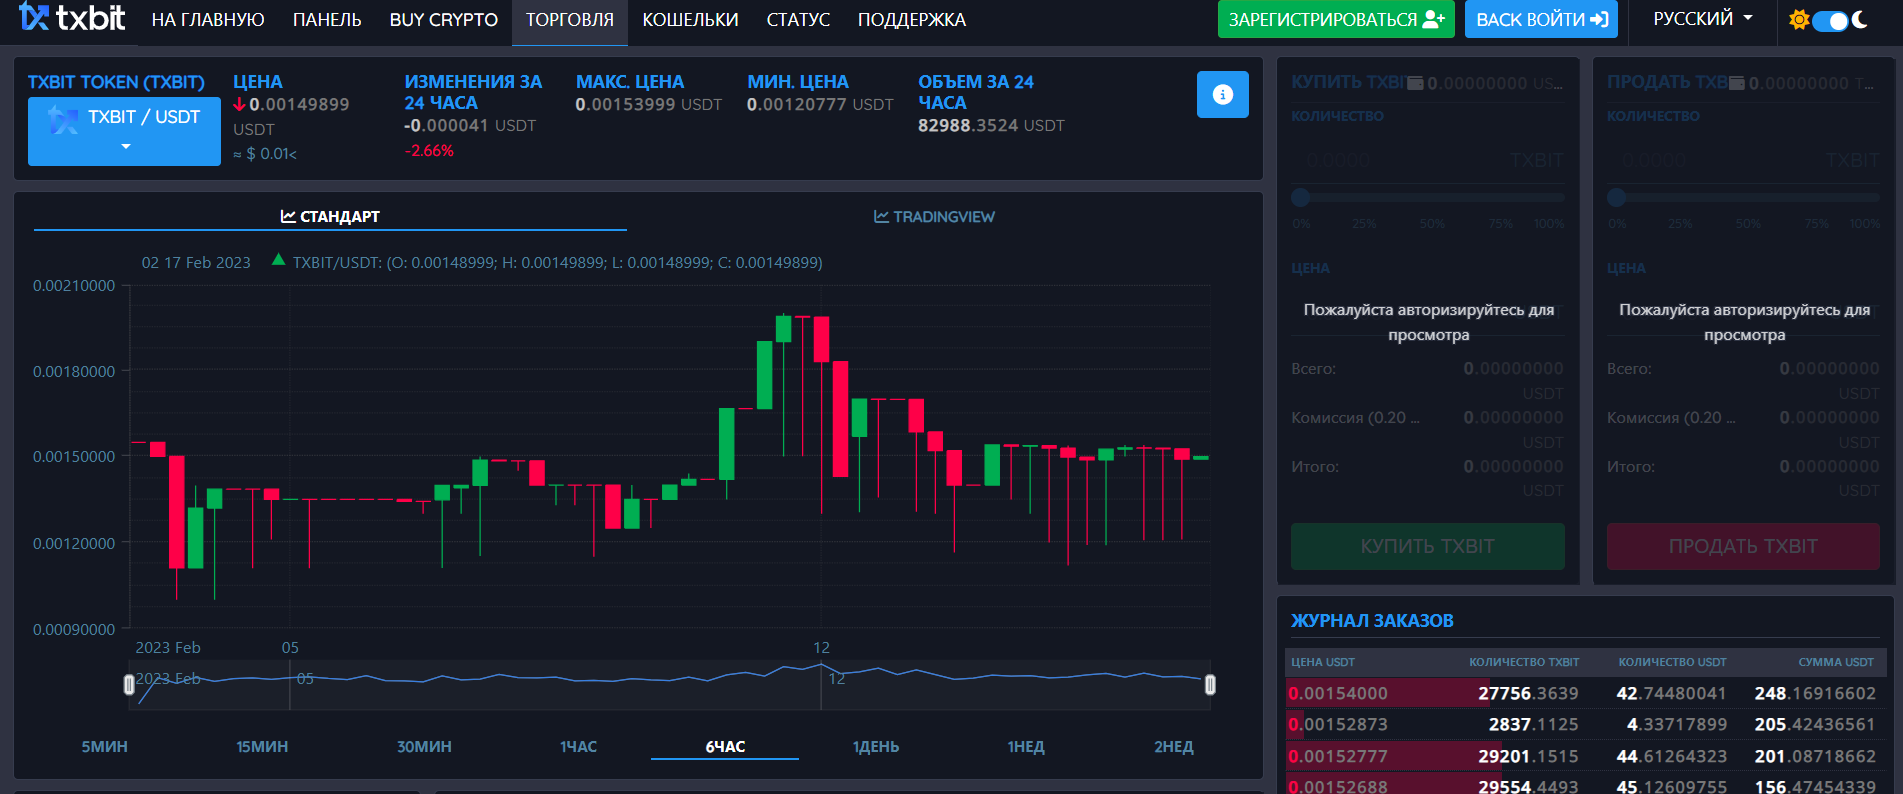Select the 6ЧАС timeframe
The image size is (1903, 794).
tap(725, 746)
